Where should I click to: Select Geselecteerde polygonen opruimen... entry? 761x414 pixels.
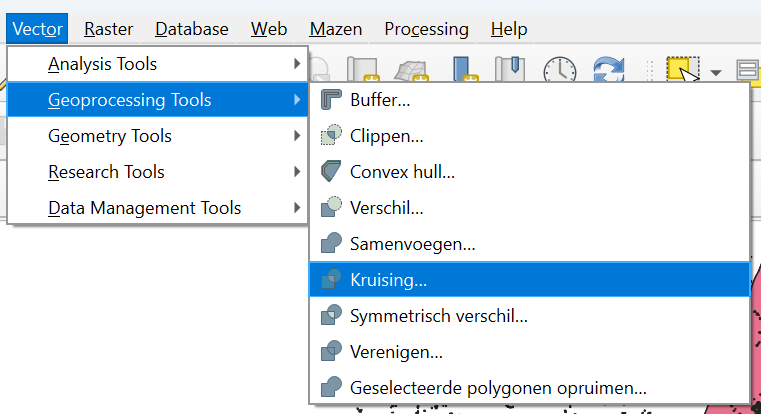tap(498, 388)
